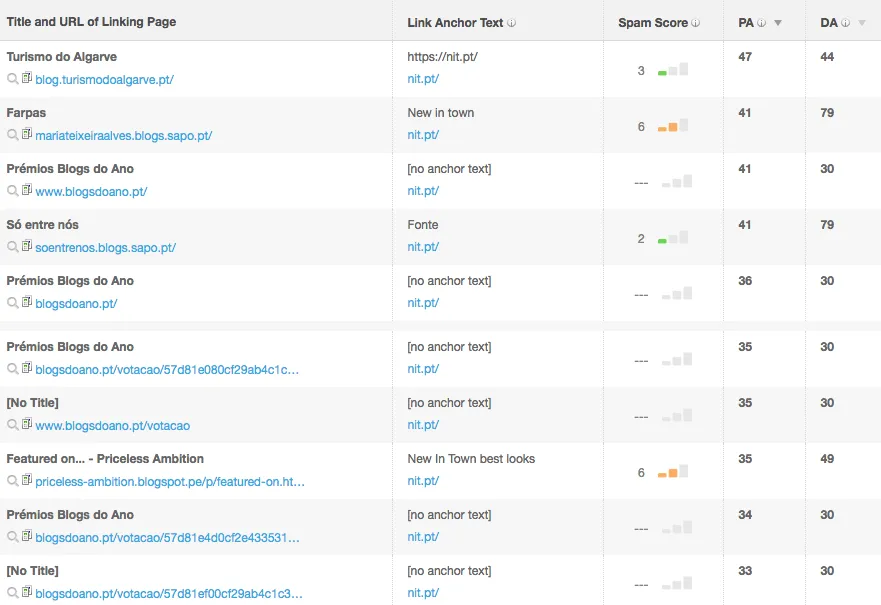This screenshot has height=605, width=881.
Task: Click the magnifier icon beside priceless-ambition.blogspot.pe link
Action: tap(12, 481)
